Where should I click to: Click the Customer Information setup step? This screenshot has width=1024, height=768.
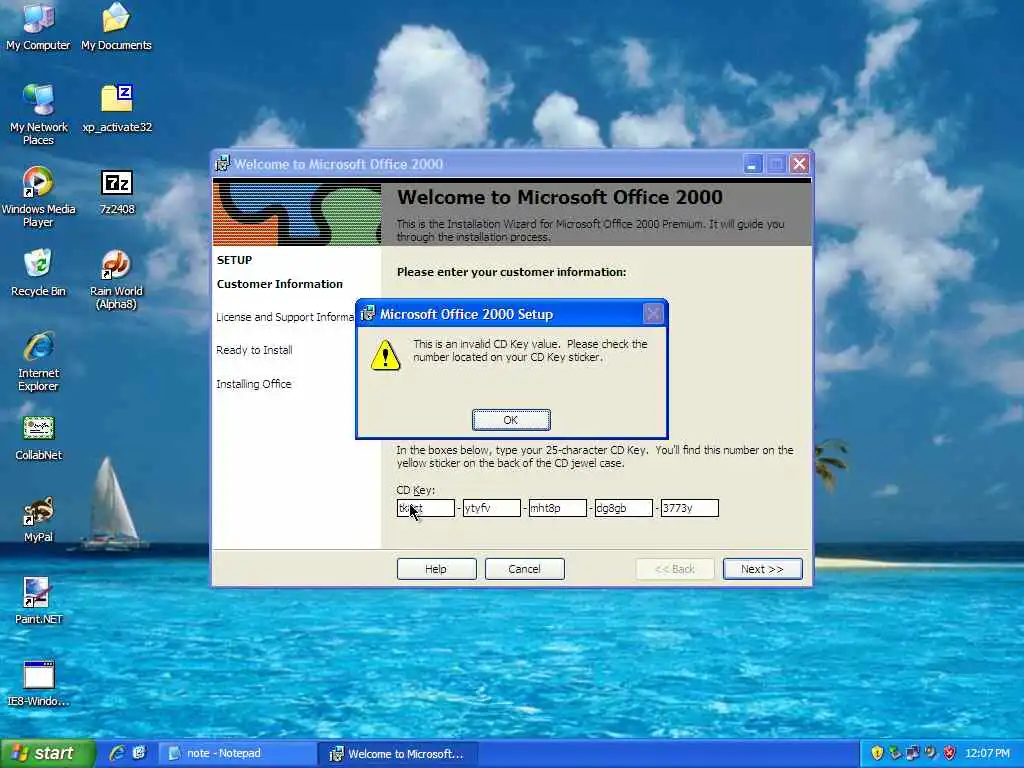click(x=280, y=284)
